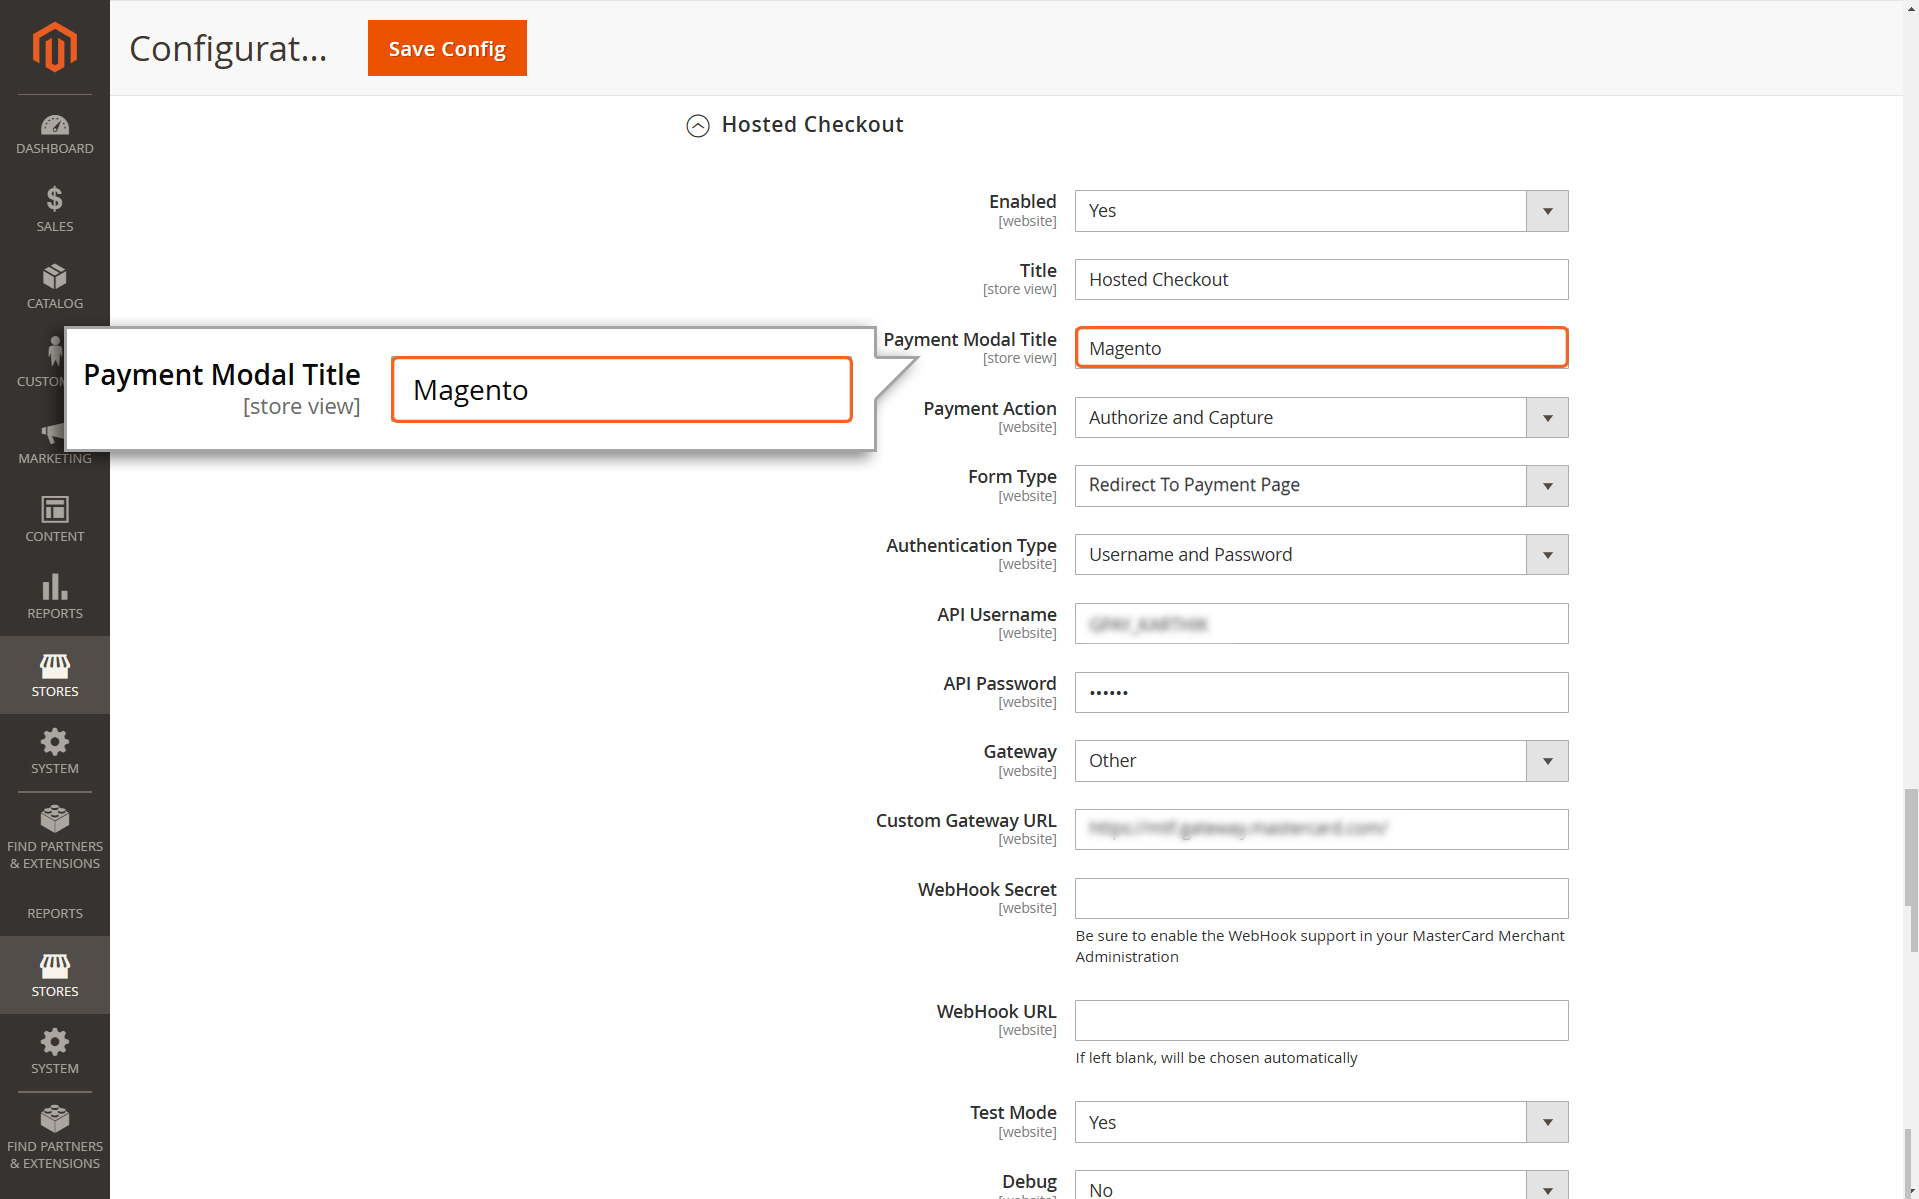Open the lower System gear icon
The height and width of the screenshot is (1199, 1919).
(x=55, y=1042)
